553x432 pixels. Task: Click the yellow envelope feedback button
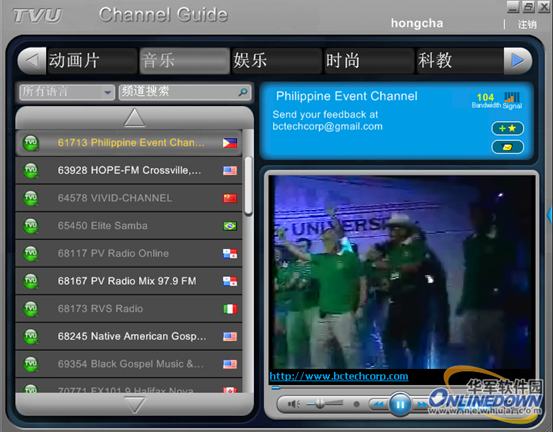tap(508, 147)
